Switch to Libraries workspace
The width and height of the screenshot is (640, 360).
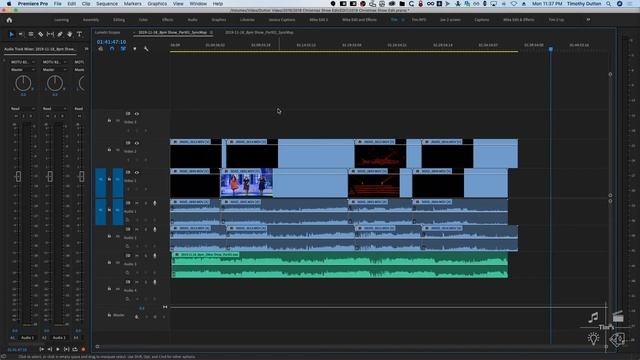pyautogui.click(x=247, y=20)
